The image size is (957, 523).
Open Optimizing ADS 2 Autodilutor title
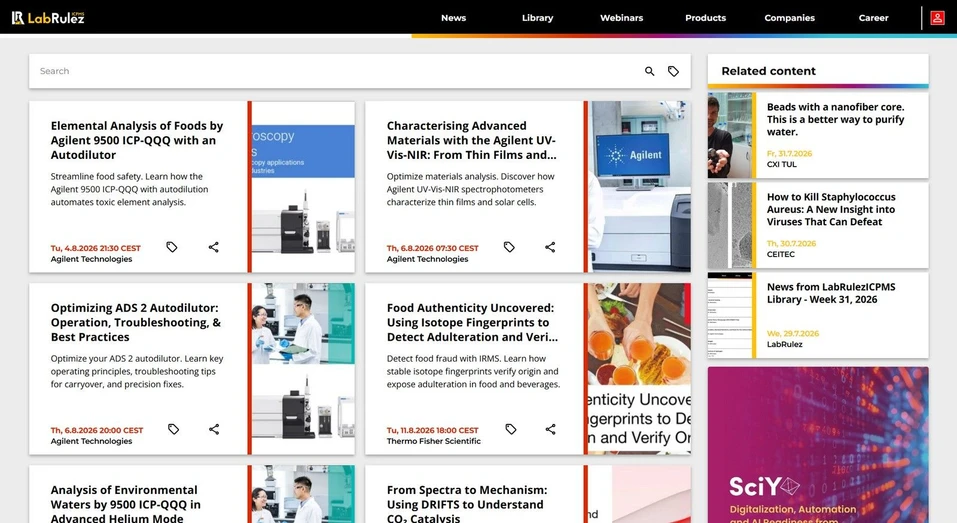click(135, 322)
